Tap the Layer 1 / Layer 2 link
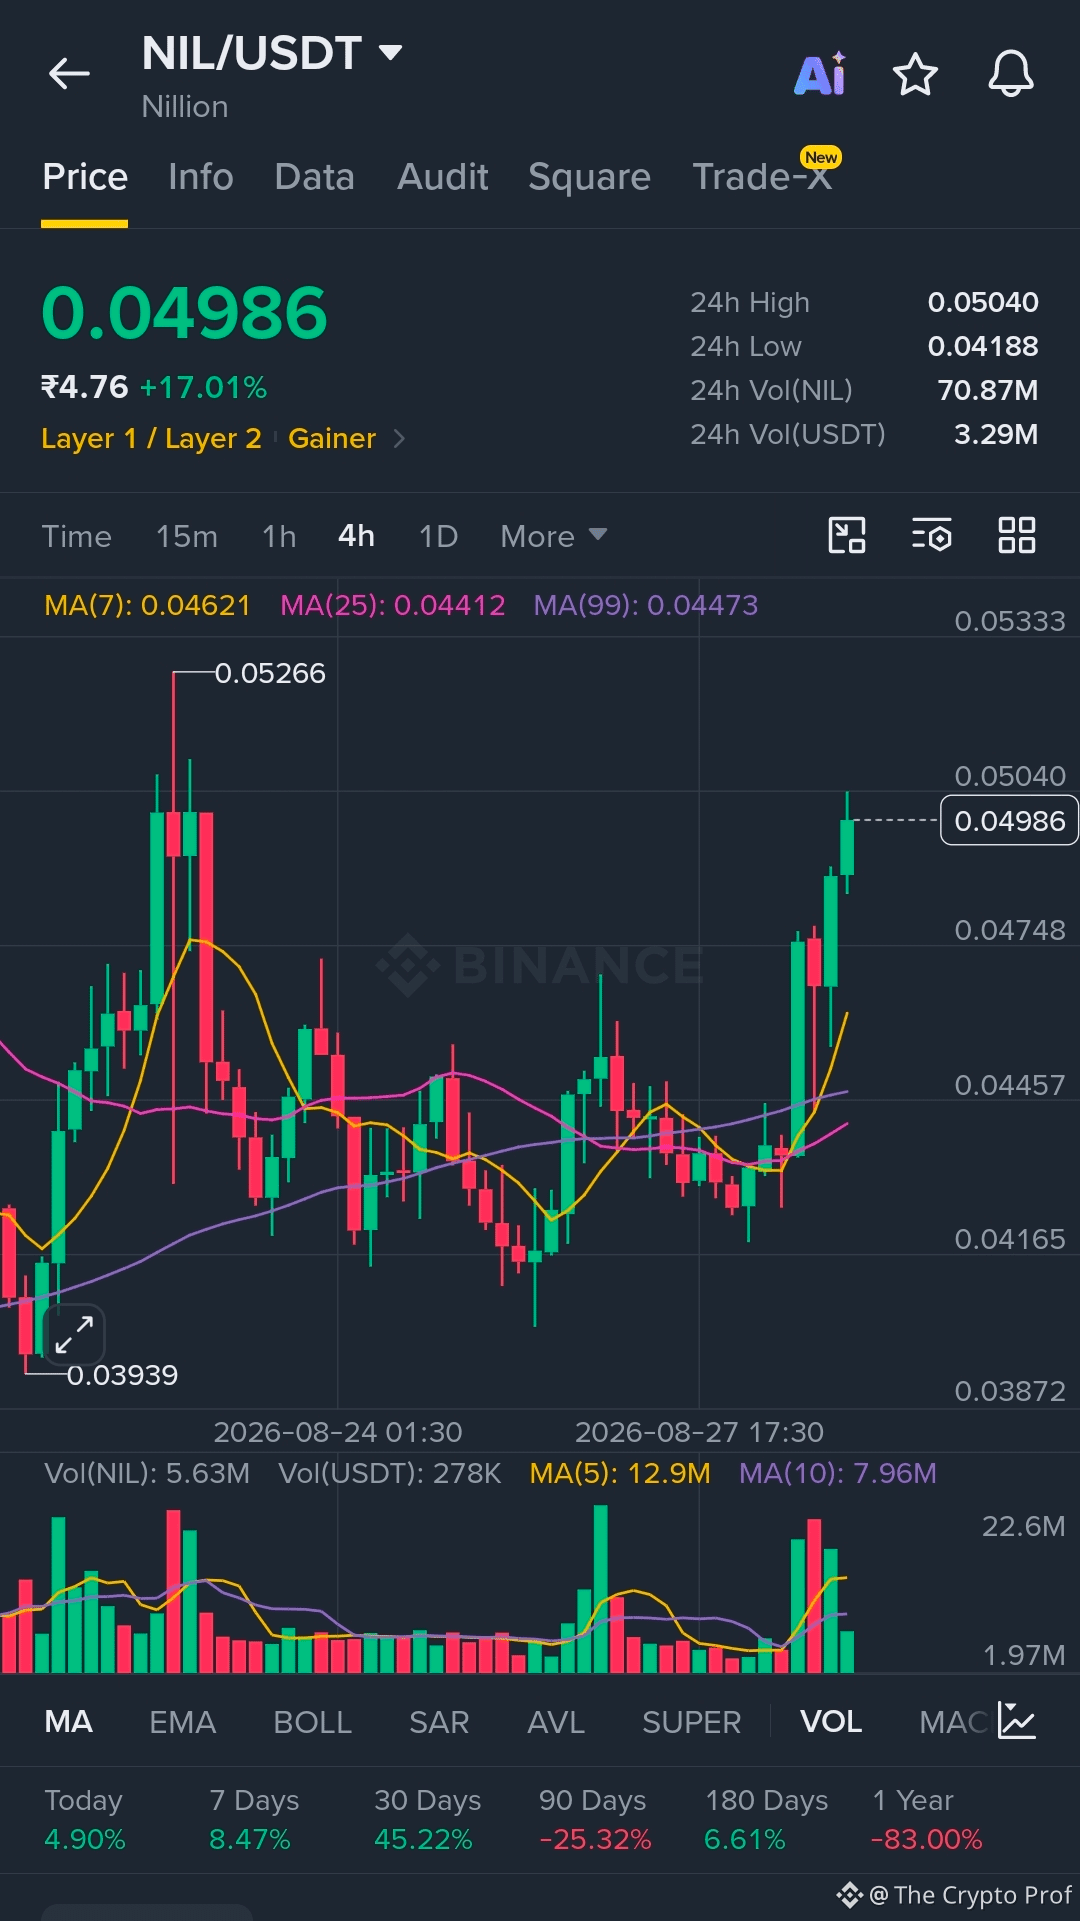 click(x=151, y=438)
